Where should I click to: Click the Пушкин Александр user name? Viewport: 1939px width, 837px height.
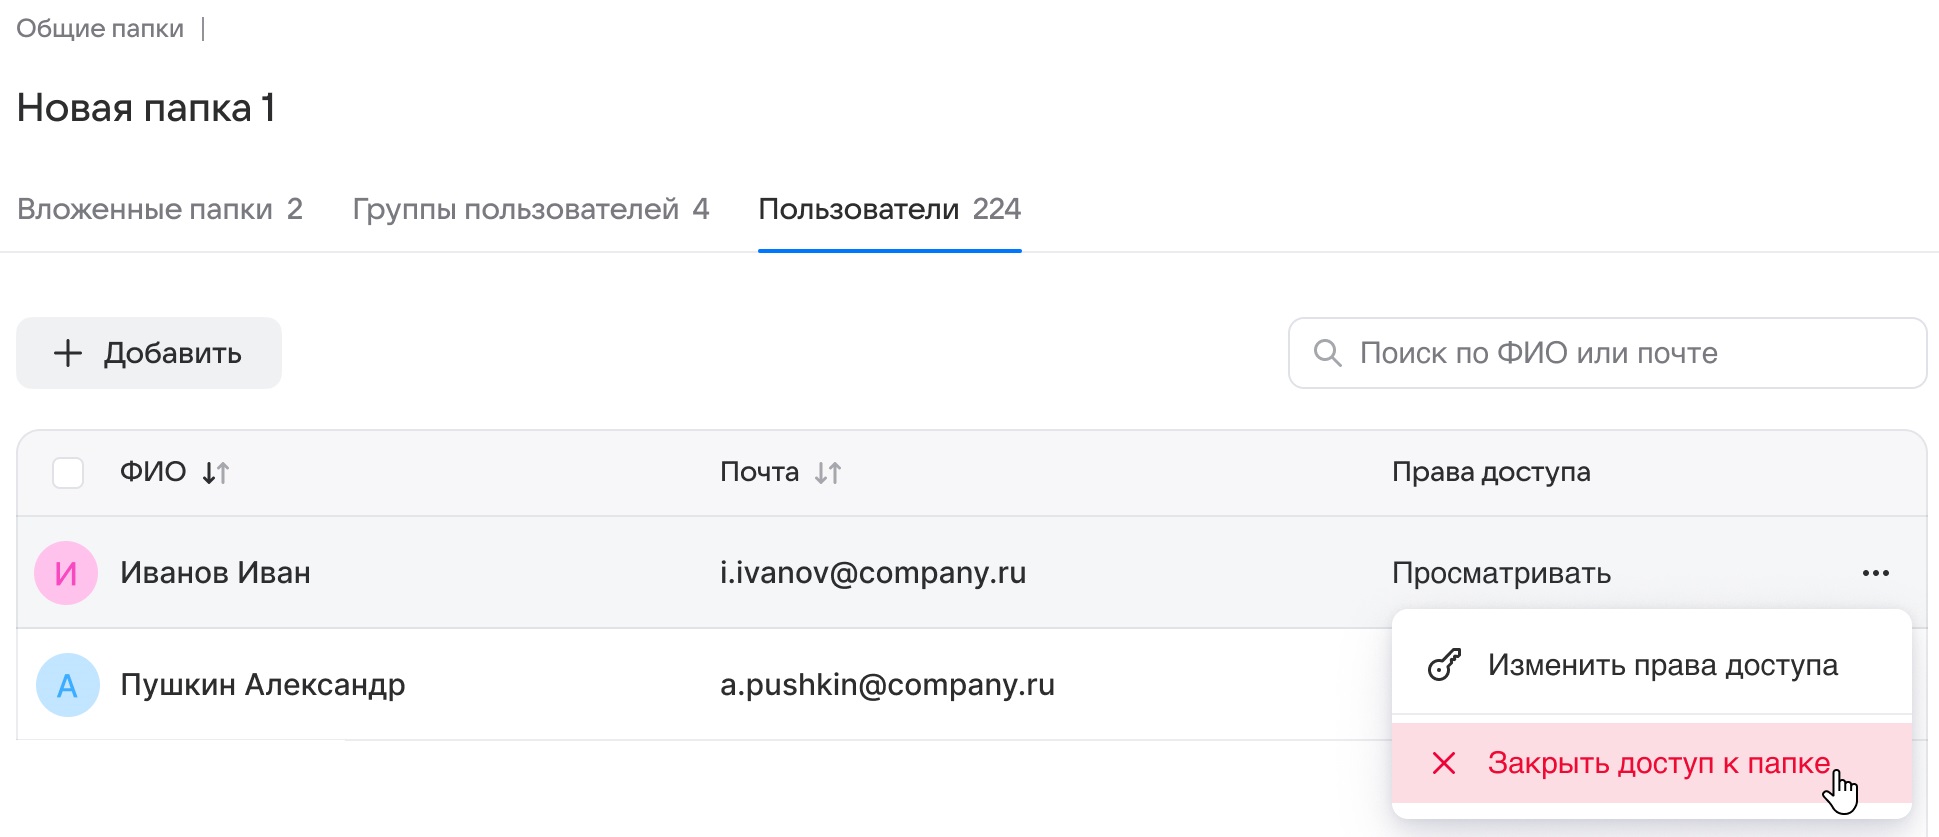[x=262, y=685]
